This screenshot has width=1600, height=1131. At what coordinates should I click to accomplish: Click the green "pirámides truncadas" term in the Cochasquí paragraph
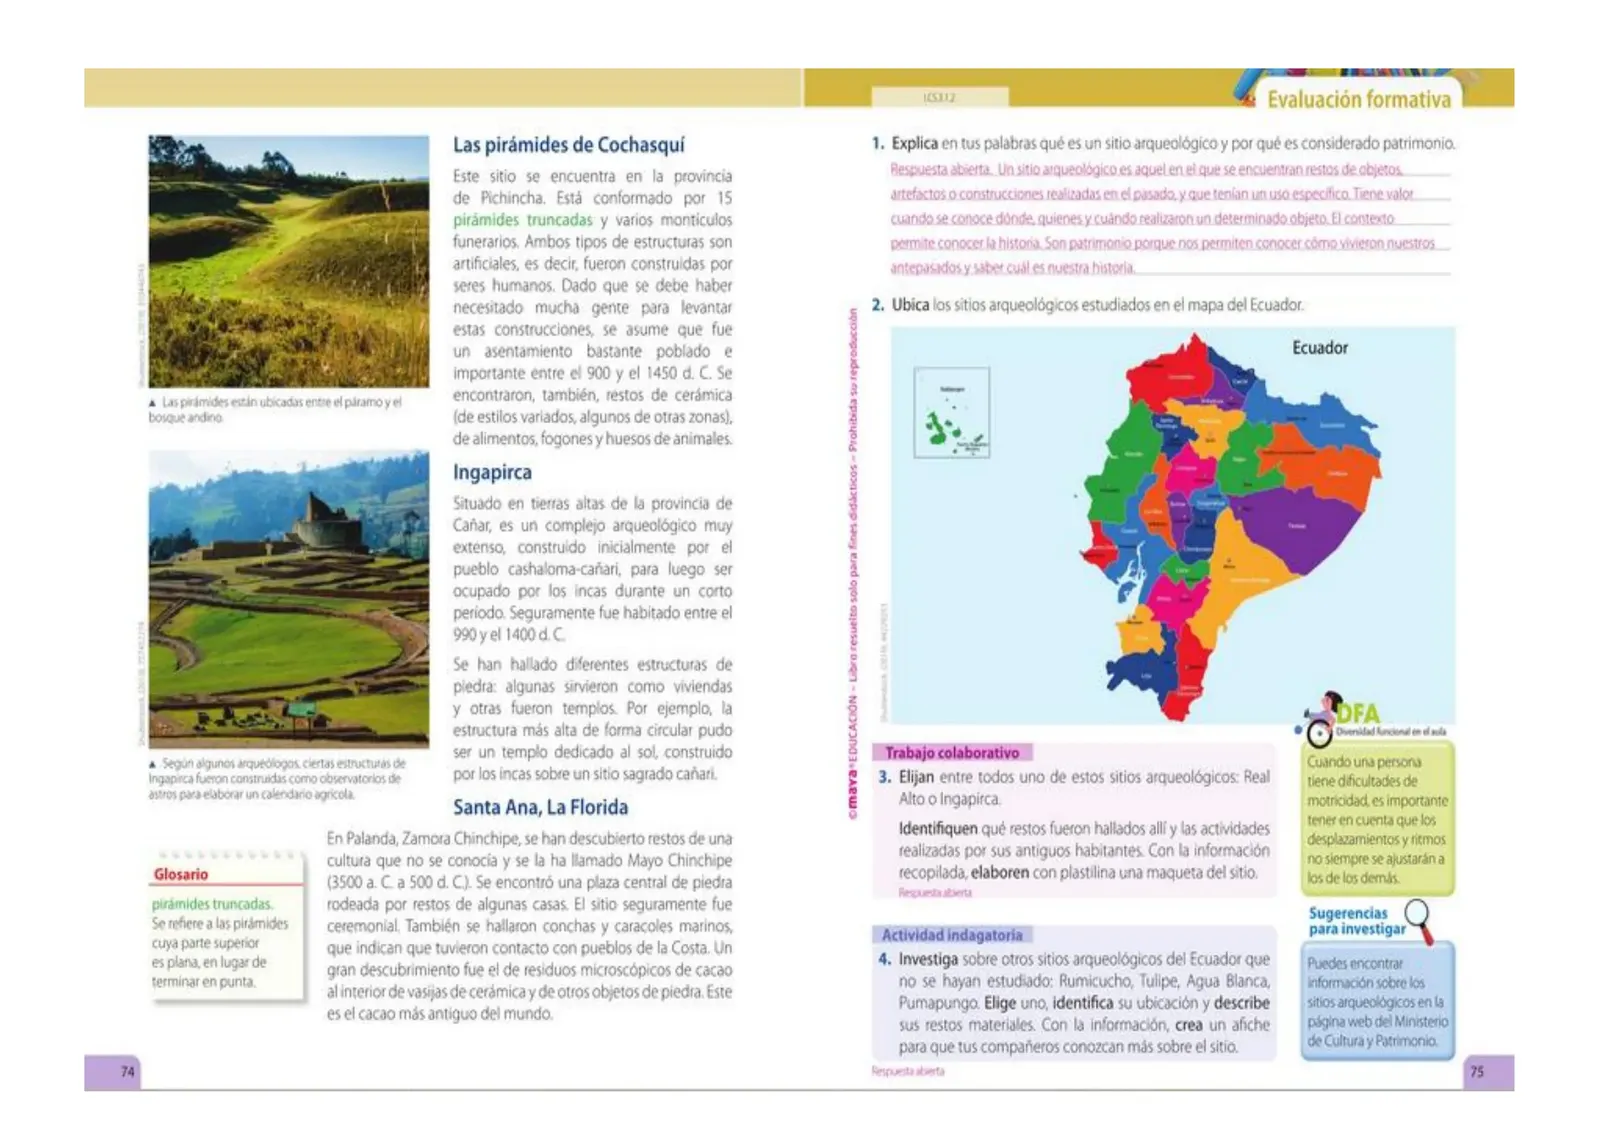point(523,220)
